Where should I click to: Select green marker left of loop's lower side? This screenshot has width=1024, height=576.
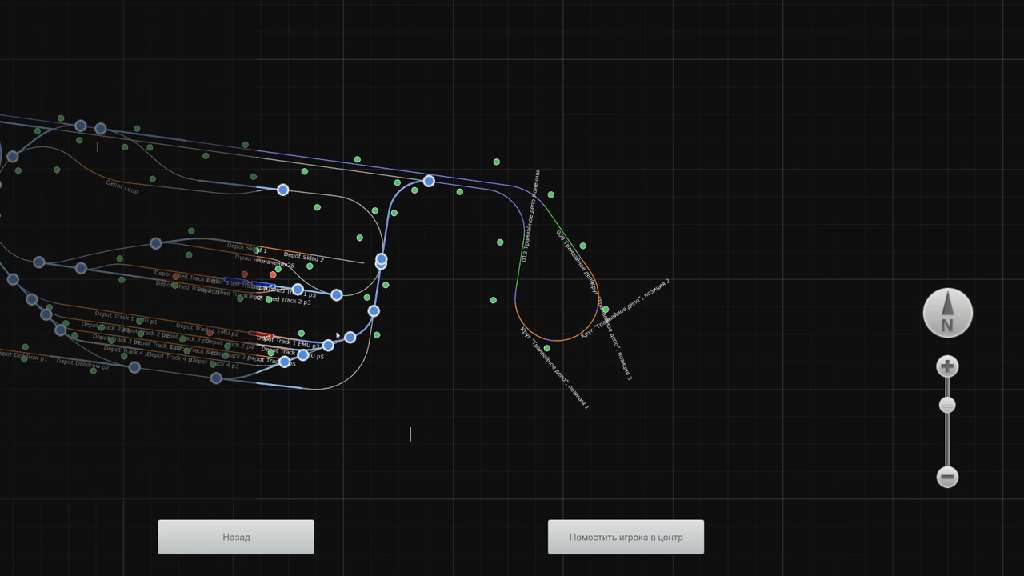pyautogui.click(x=494, y=300)
